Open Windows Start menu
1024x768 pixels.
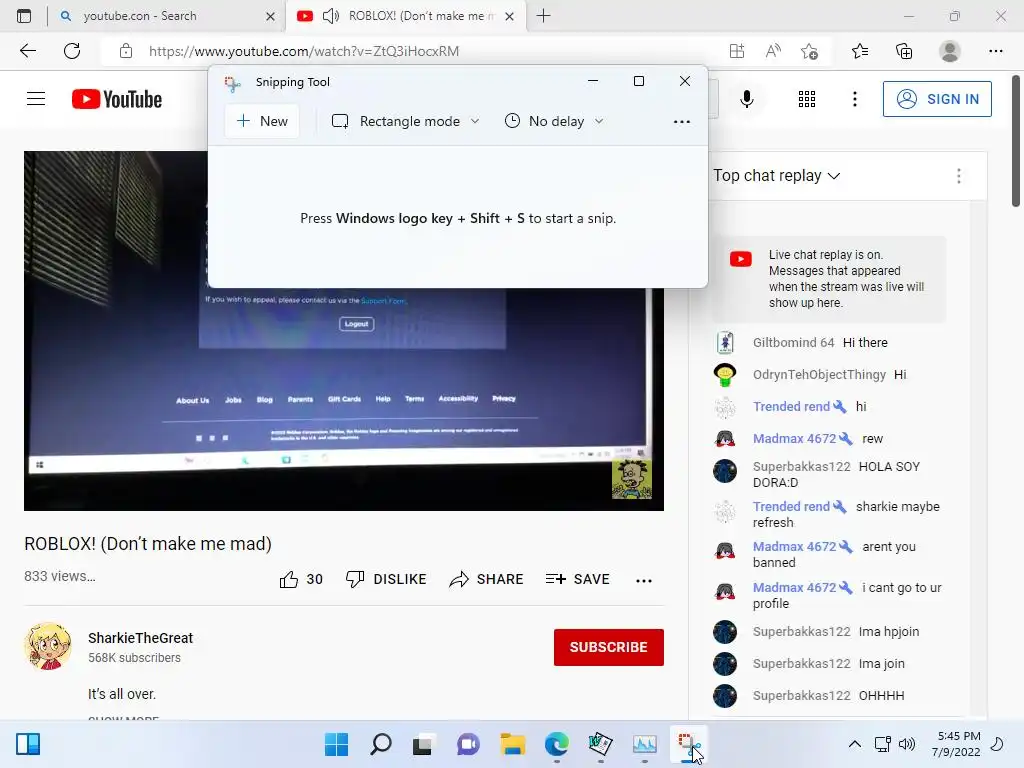pyautogui.click(x=336, y=744)
